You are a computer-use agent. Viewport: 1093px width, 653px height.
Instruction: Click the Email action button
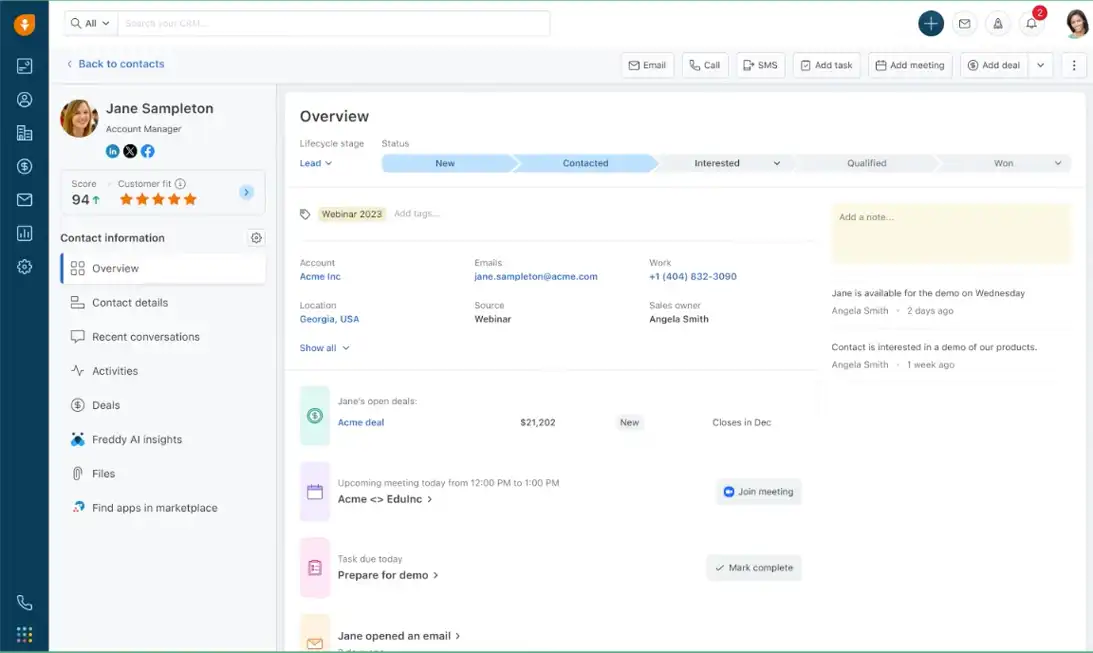(648, 65)
